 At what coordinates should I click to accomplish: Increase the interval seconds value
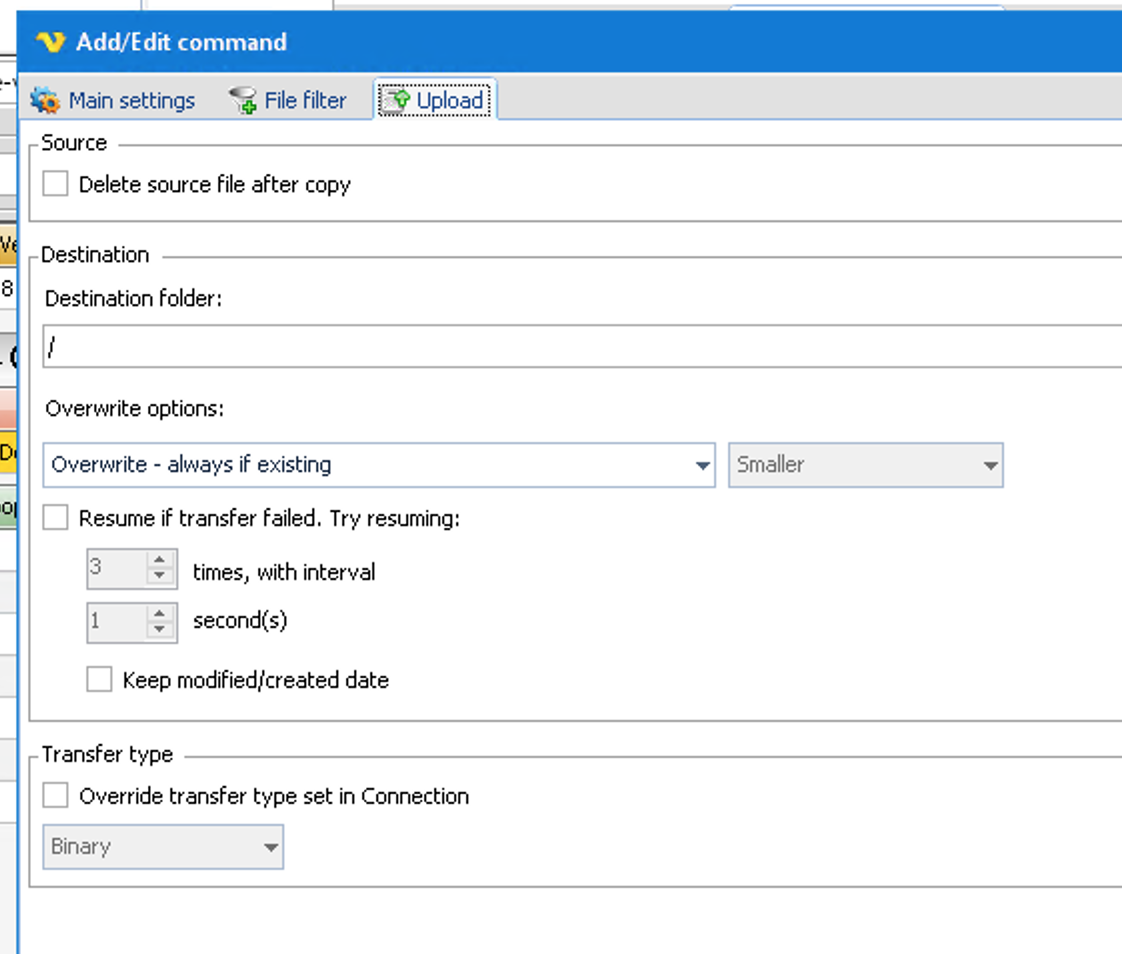[160, 614]
